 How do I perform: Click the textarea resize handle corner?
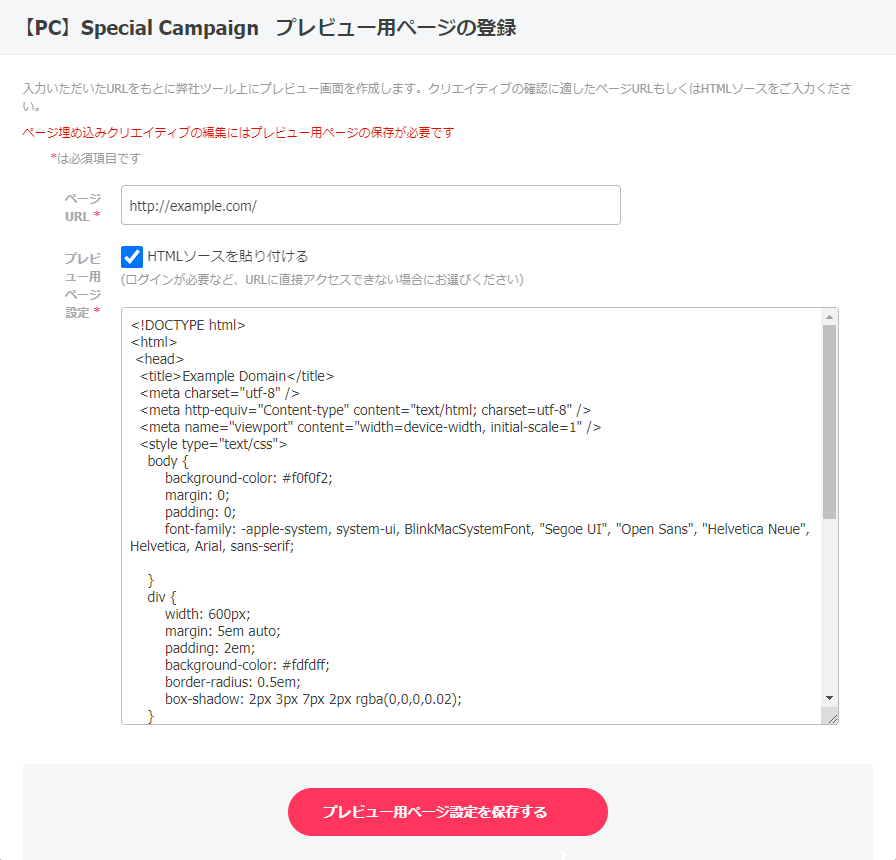pos(830,716)
